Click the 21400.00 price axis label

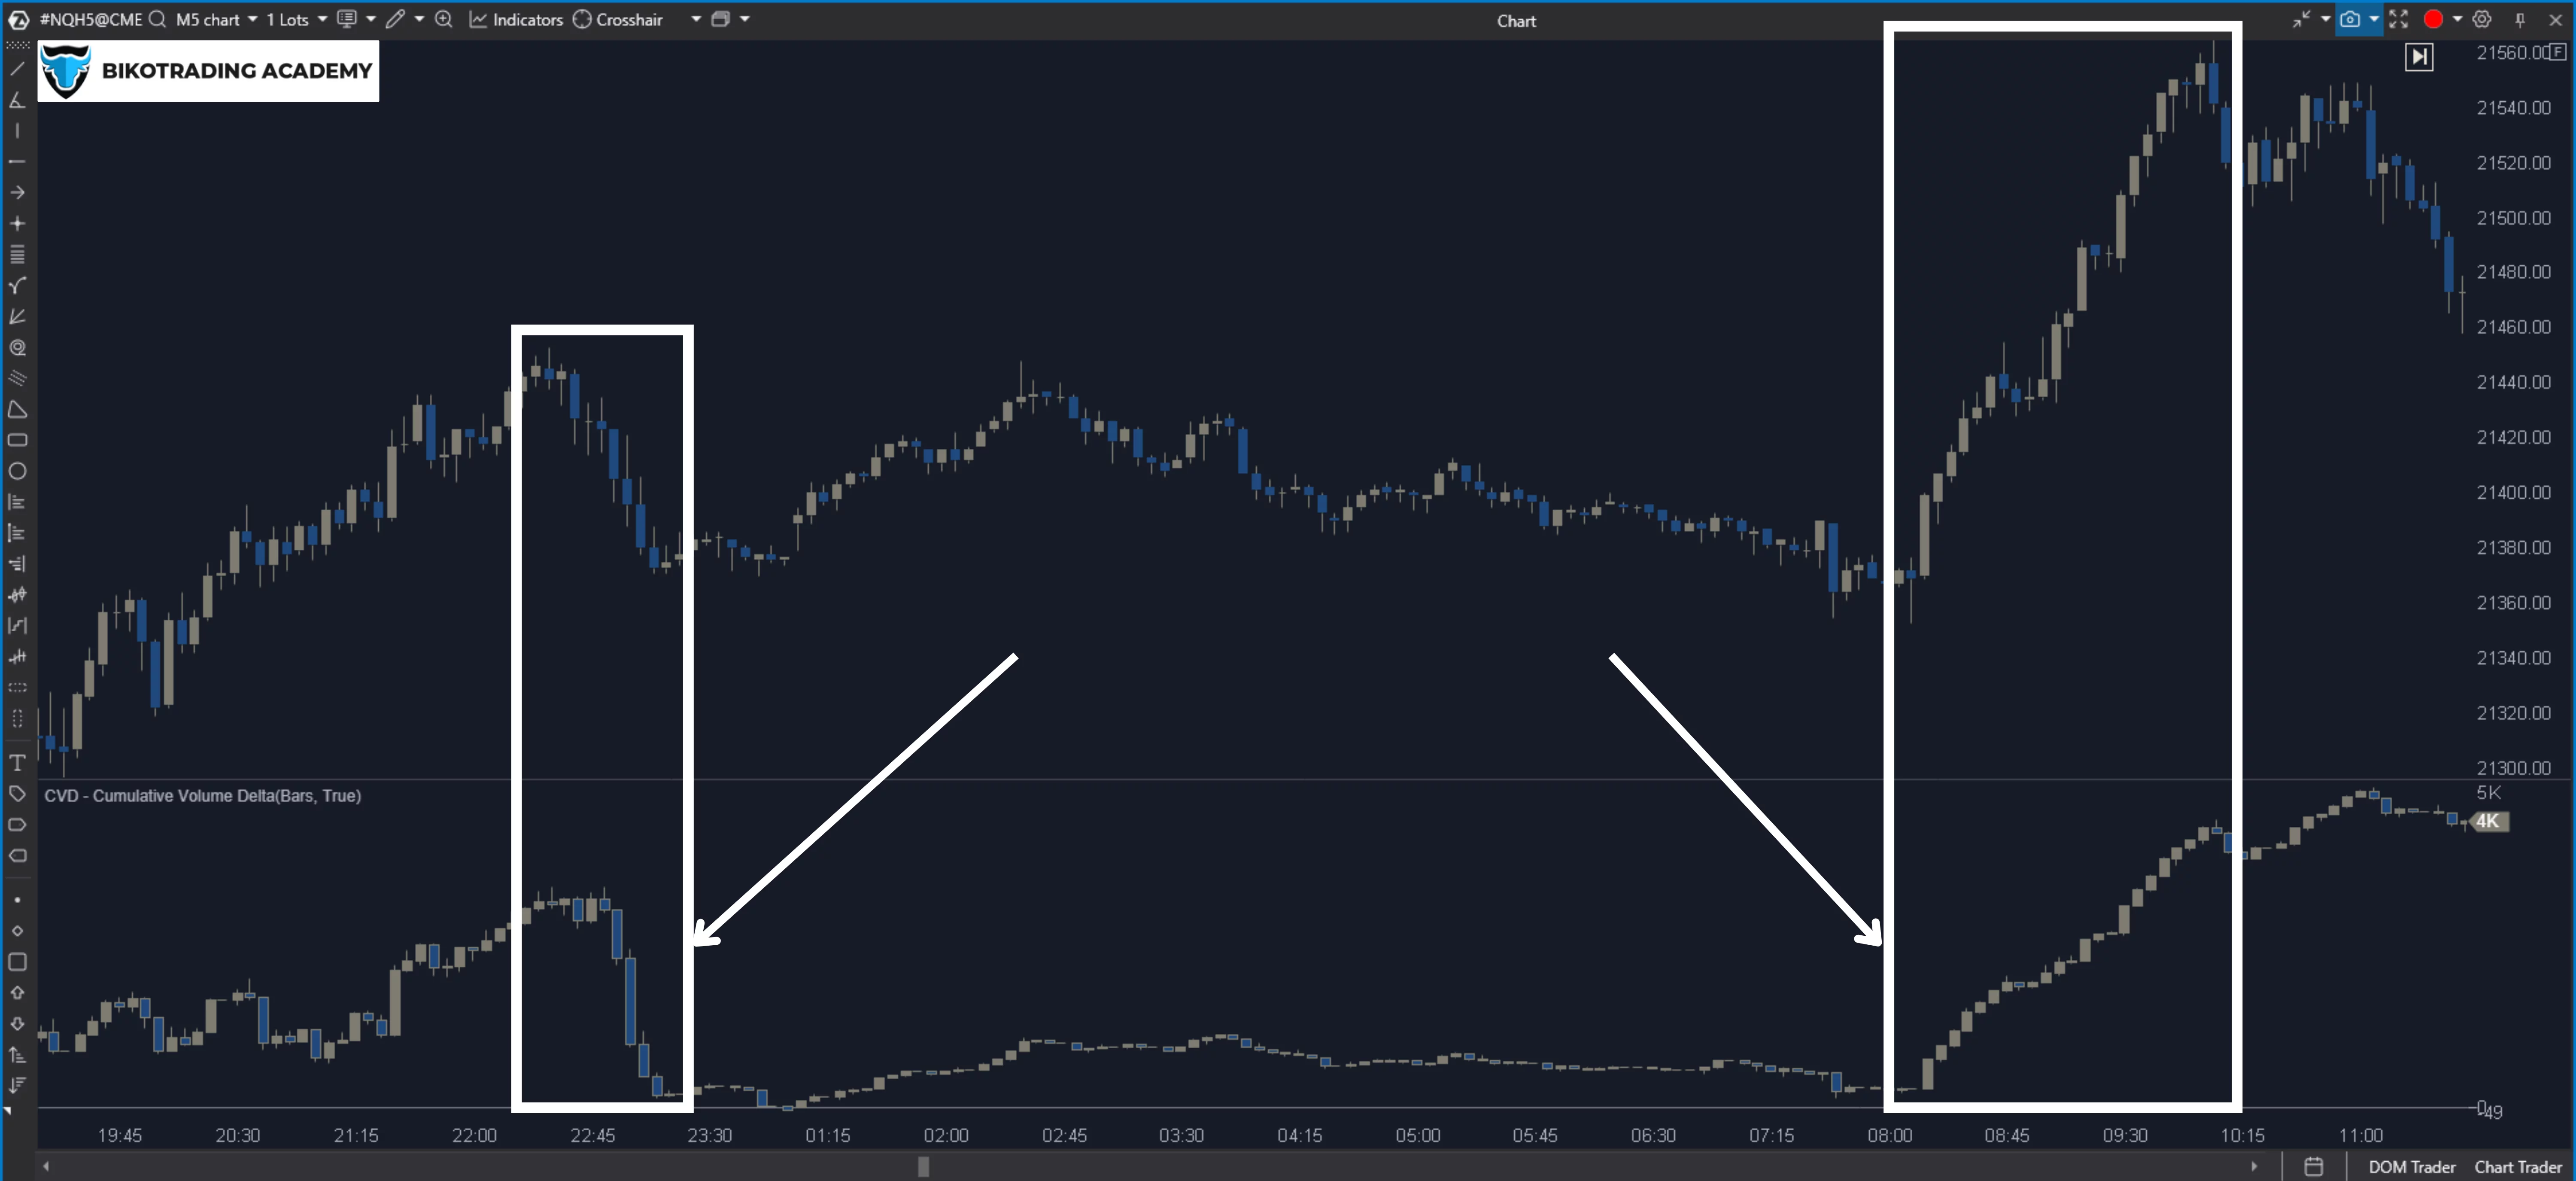tap(2513, 492)
